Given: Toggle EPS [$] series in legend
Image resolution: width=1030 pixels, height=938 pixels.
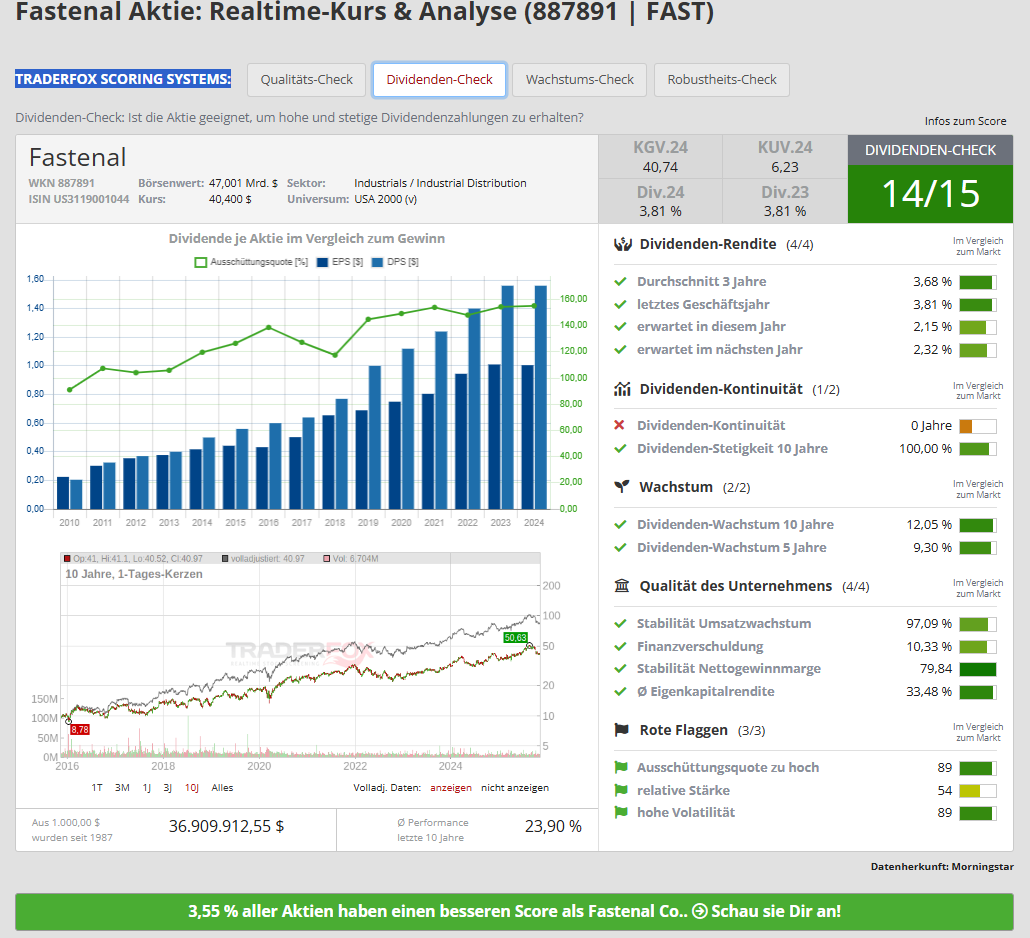Looking at the screenshot, I should [340, 262].
